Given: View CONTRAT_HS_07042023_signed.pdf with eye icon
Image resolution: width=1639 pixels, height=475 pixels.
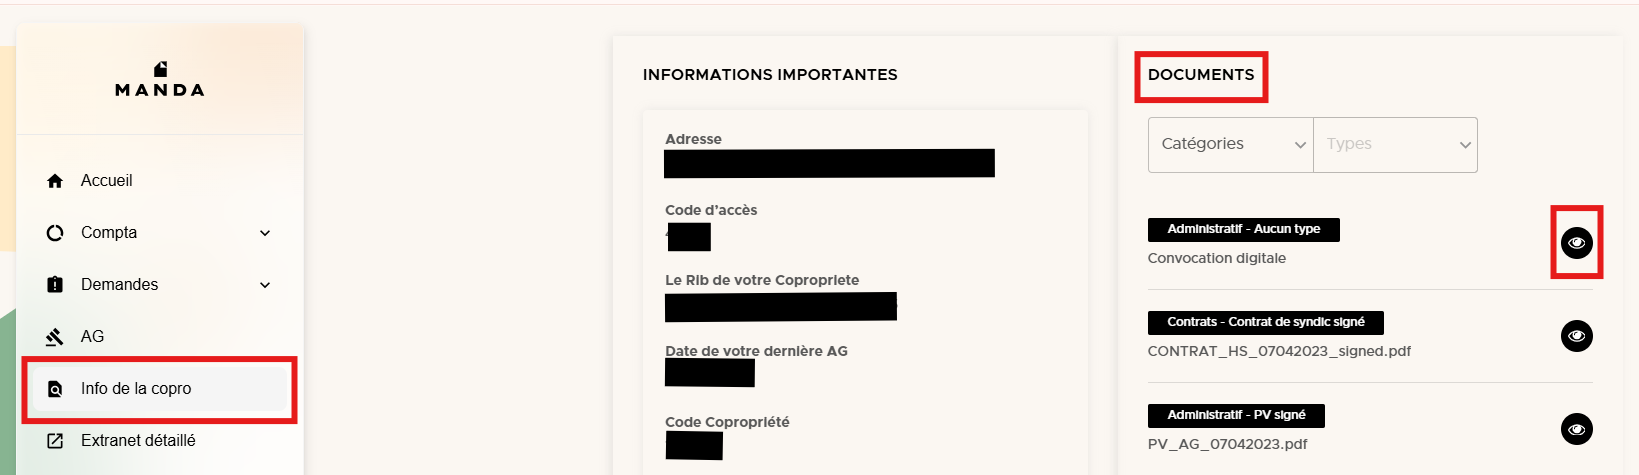Looking at the screenshot, I should click(x=1576, y=336).
